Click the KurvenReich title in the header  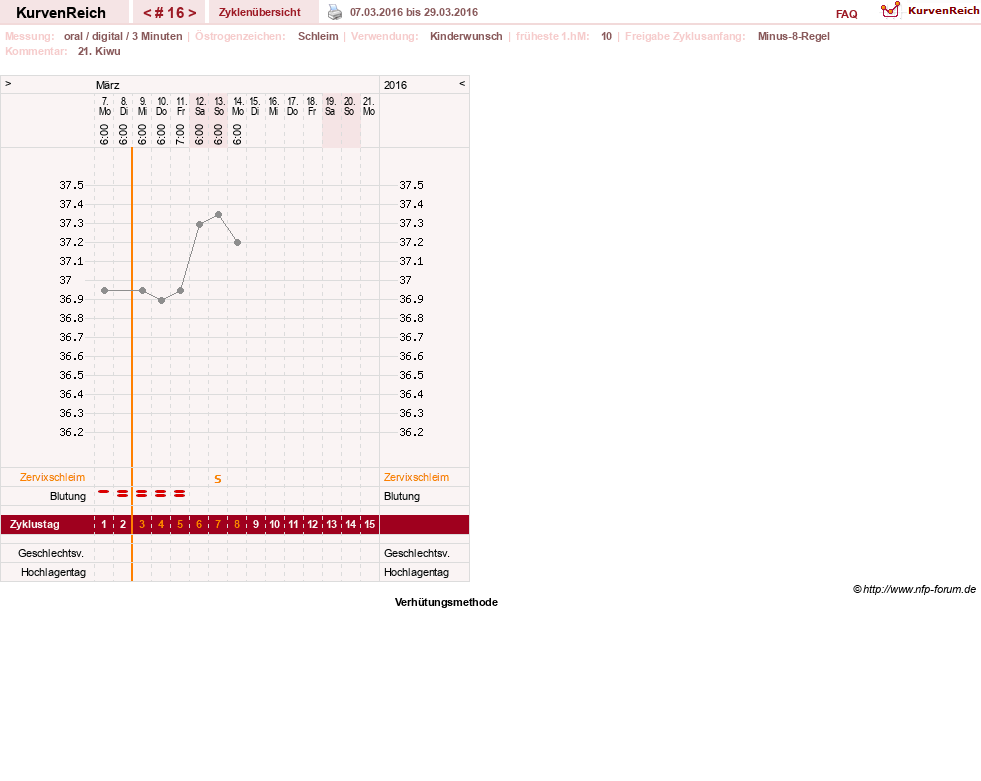pos(61,13)
